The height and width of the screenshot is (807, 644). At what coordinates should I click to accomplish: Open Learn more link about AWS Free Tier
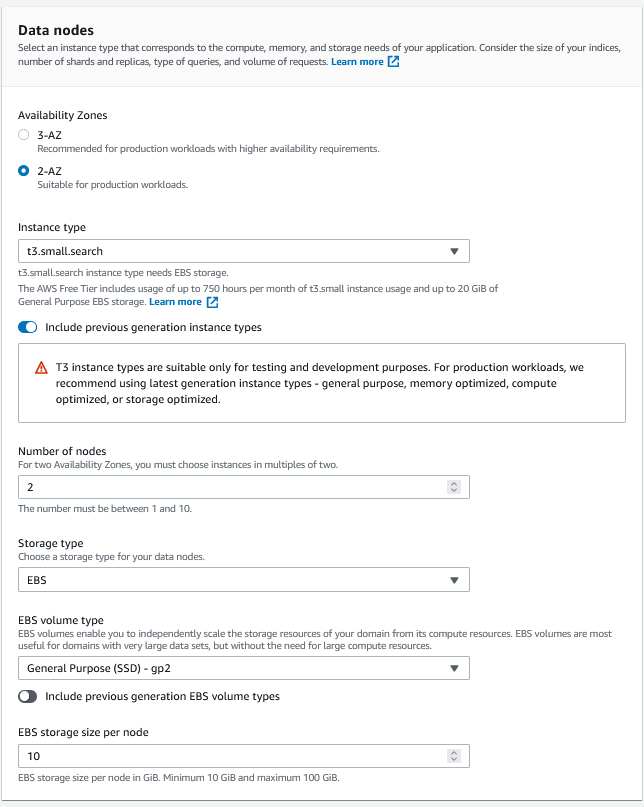pyautogui.click(x=175, y=302)
